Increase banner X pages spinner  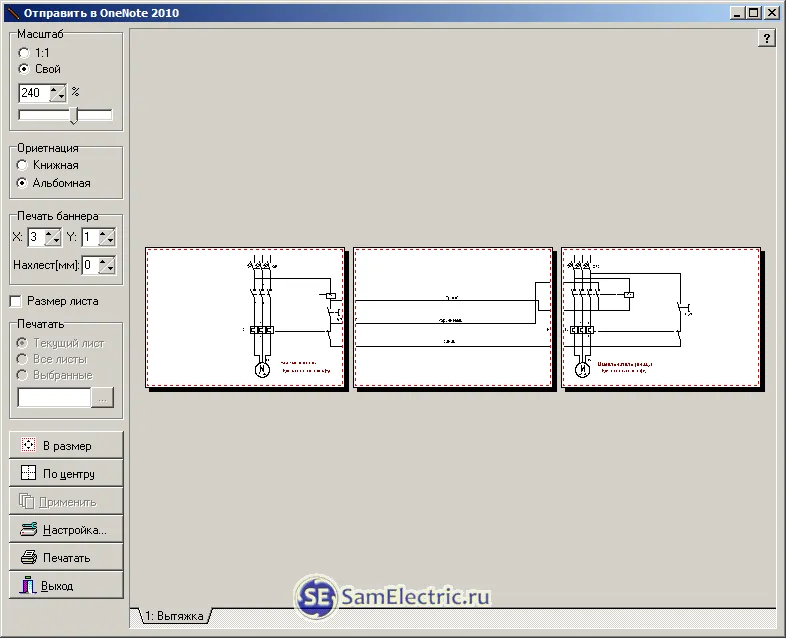click(x=49, y=234)
